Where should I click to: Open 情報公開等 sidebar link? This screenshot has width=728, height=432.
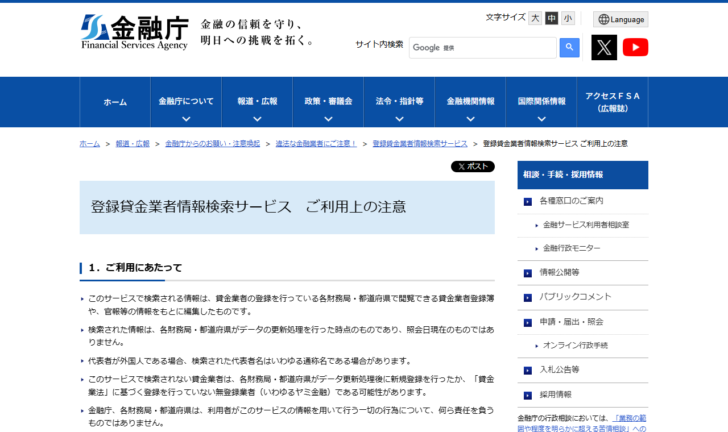click(559, 273)
